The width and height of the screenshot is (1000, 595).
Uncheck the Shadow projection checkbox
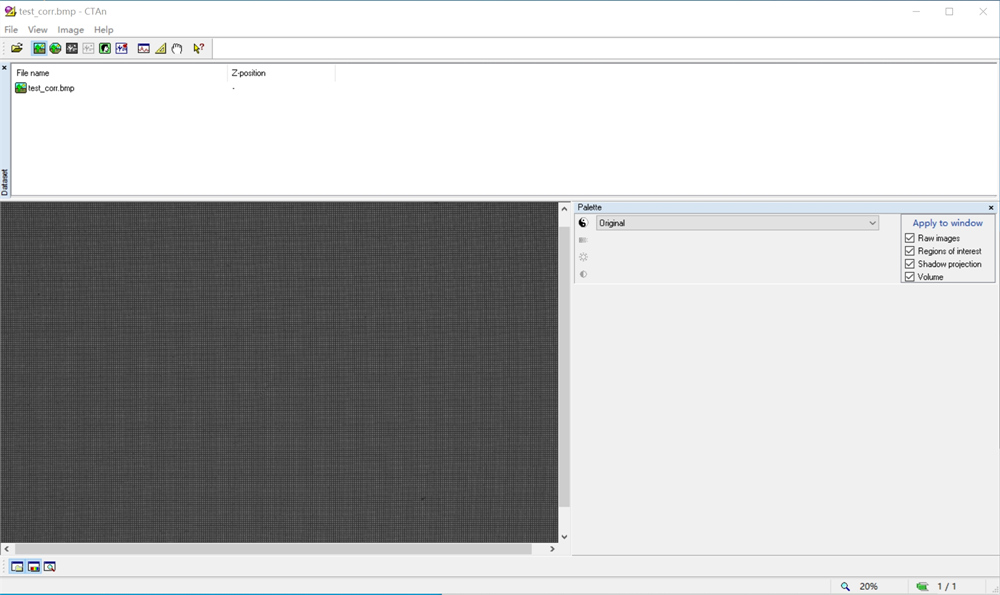pos(910,263)
